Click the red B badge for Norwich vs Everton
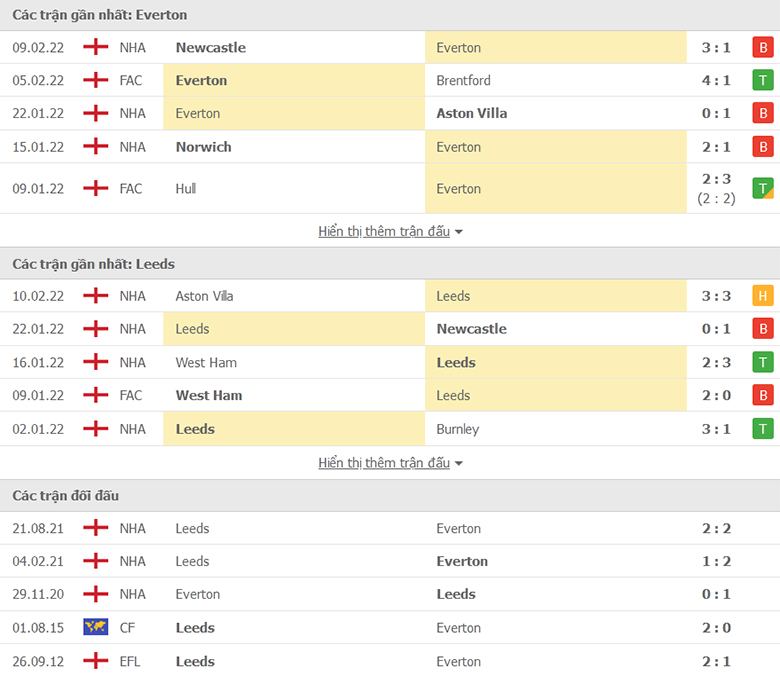The width and height of the screenshot is (780, 676). (x=763, y=147)
